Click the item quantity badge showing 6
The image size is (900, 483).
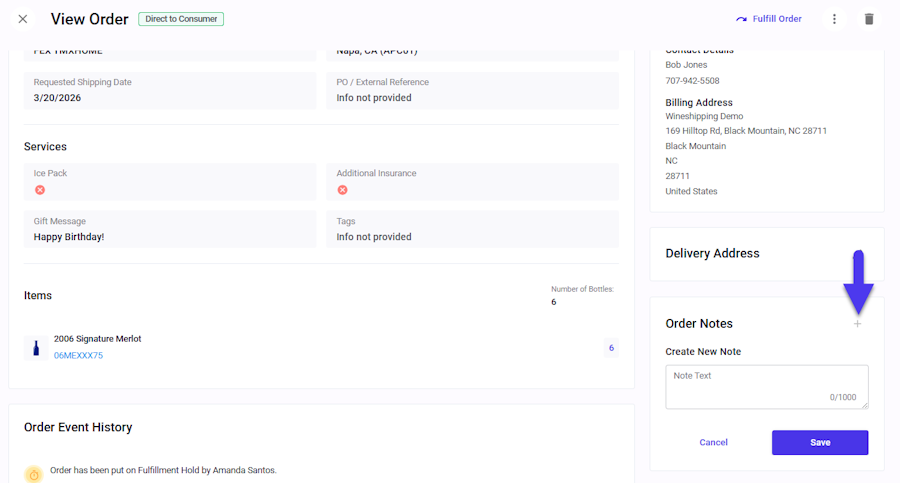click(x=610, y=348)
